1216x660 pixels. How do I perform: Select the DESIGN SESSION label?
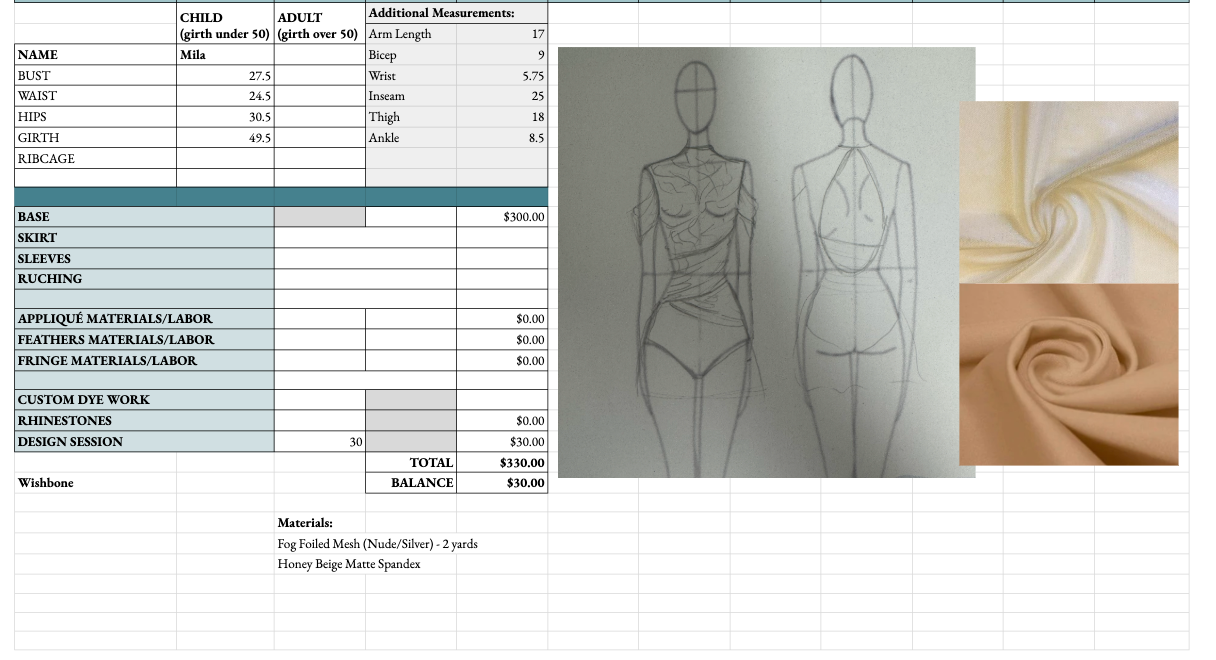point(145,442)
